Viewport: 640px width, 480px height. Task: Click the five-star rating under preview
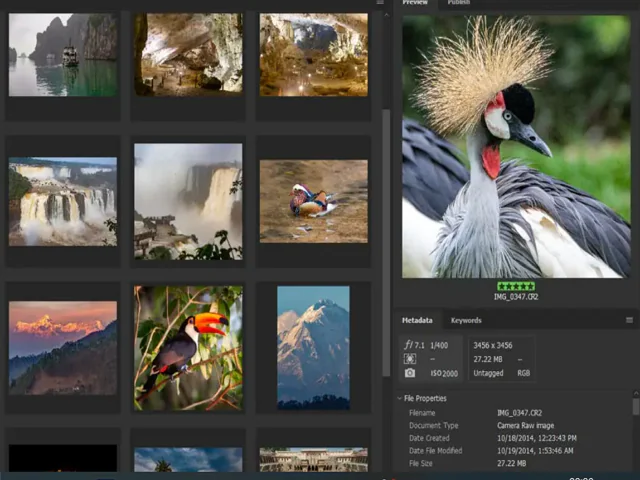click(516, 286)
